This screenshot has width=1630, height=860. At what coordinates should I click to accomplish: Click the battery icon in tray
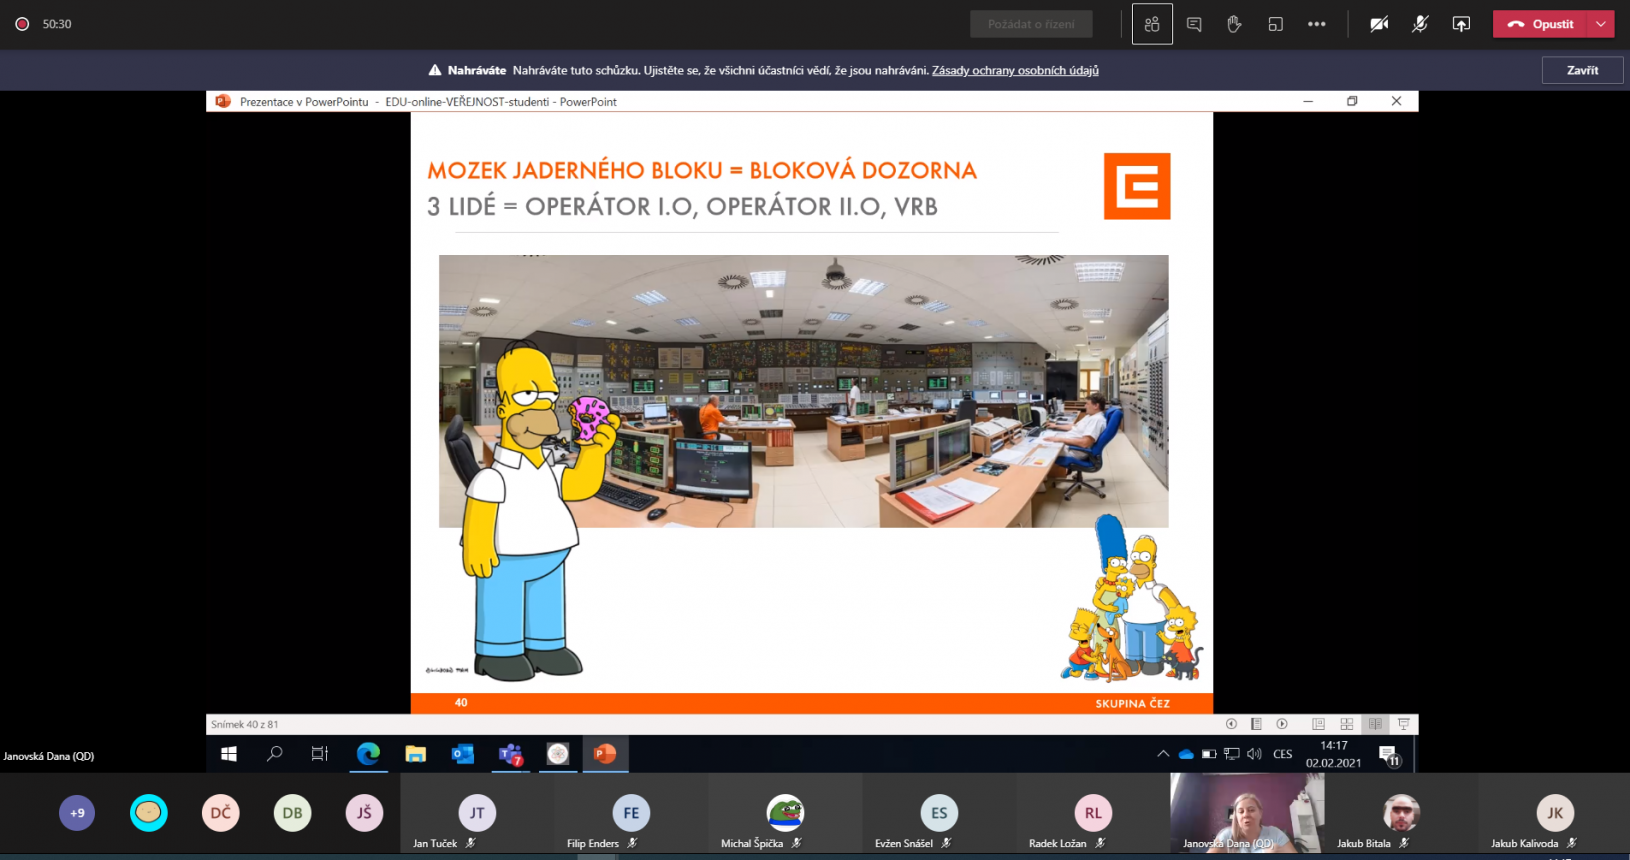tap(1209, 754)
